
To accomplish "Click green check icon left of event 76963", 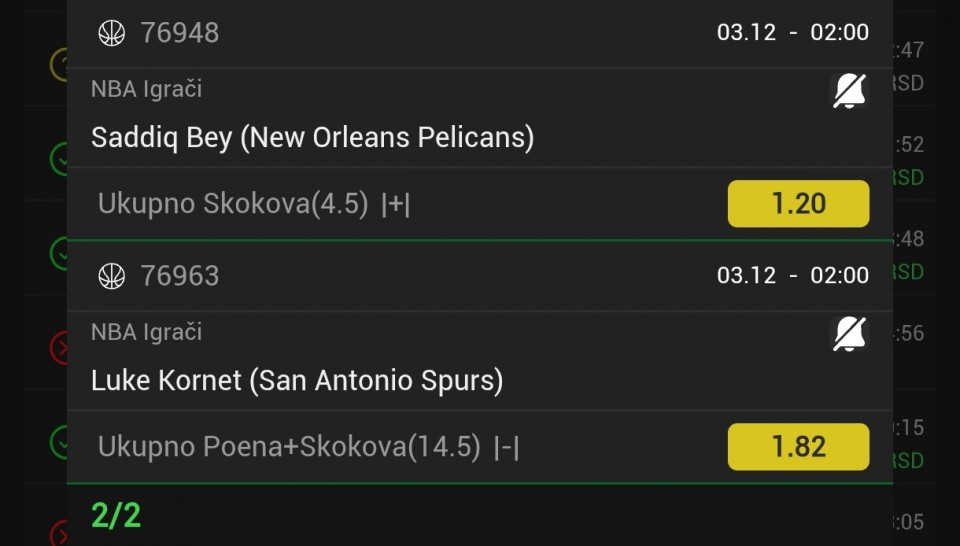I will 60,253.
